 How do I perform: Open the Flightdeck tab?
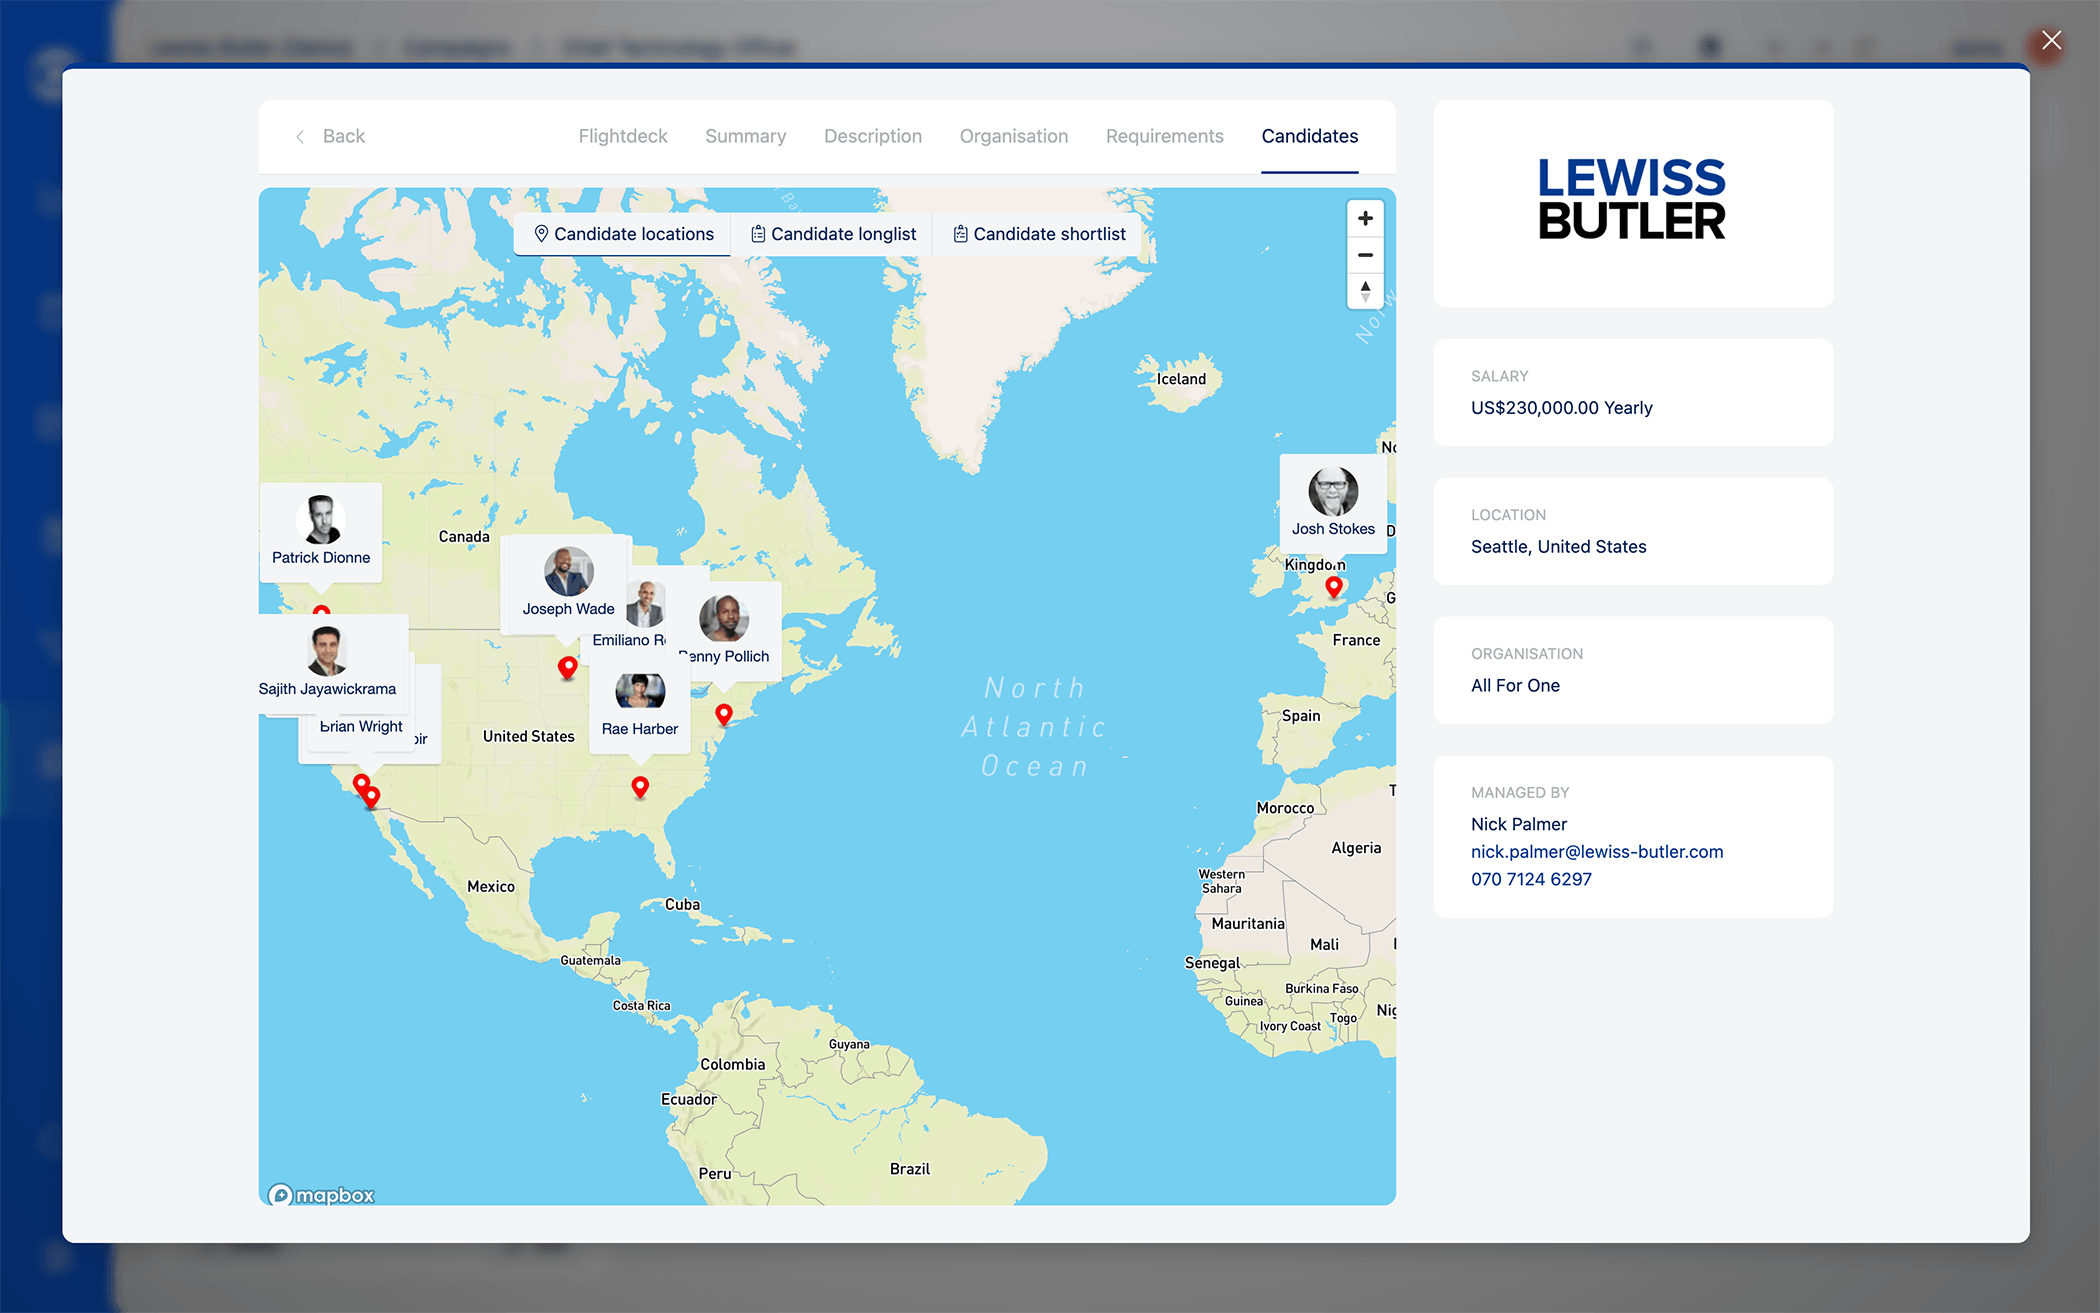[x=622, y=136]
